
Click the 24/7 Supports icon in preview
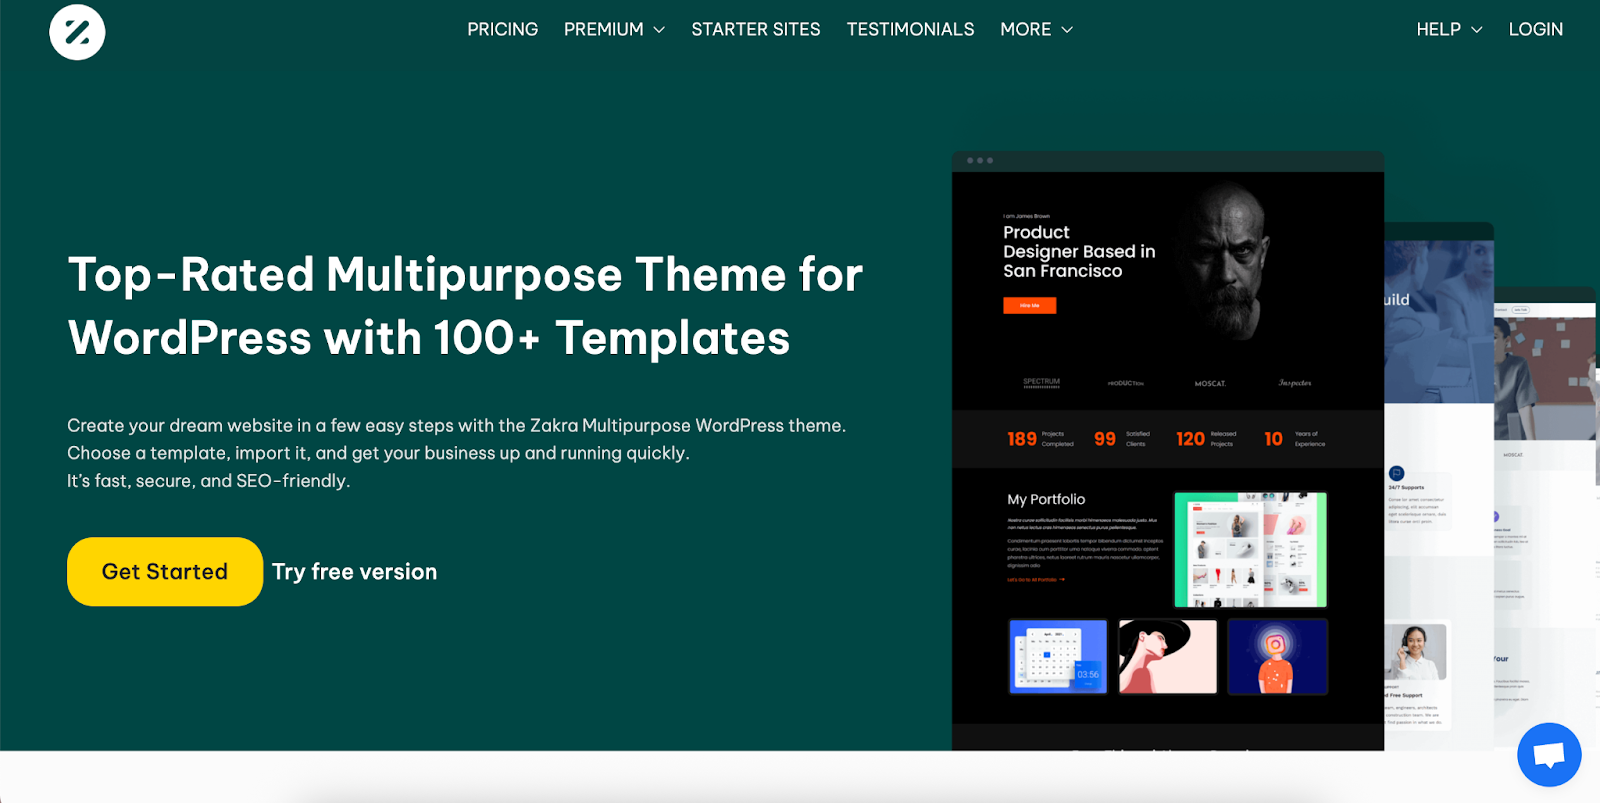(x=1397, y=473)
